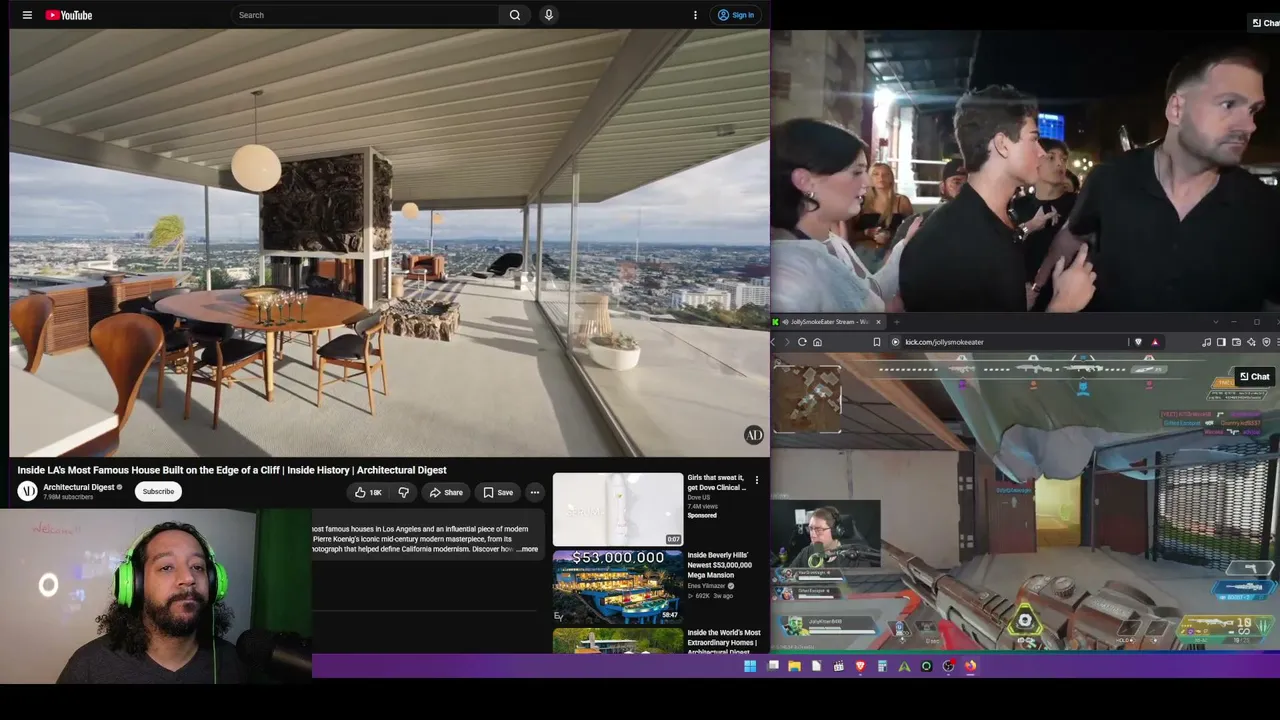Open the Windows Start menu
Image resolution: width=1280 pixels, height=720 pixels.
[750, 666]
